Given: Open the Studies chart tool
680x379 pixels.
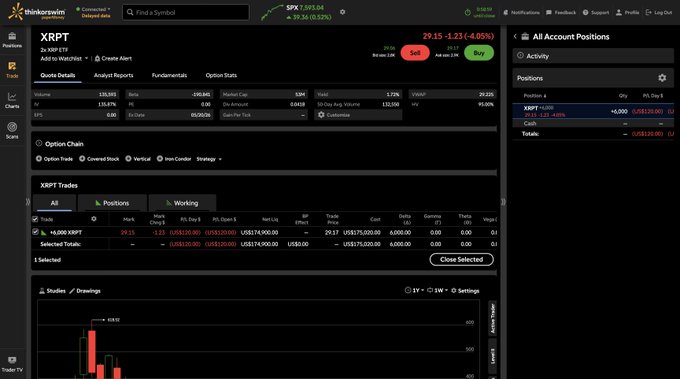Looking at the screenshot, I should click(x=52, y=291).
